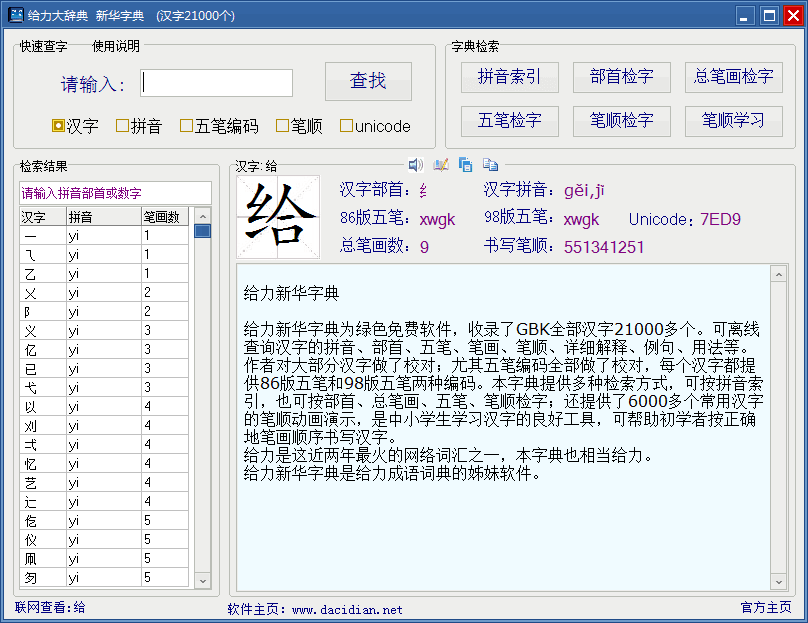Select the 汉字 search mode
The height and width of the screenshot is (623, 808).
(75, 126)
